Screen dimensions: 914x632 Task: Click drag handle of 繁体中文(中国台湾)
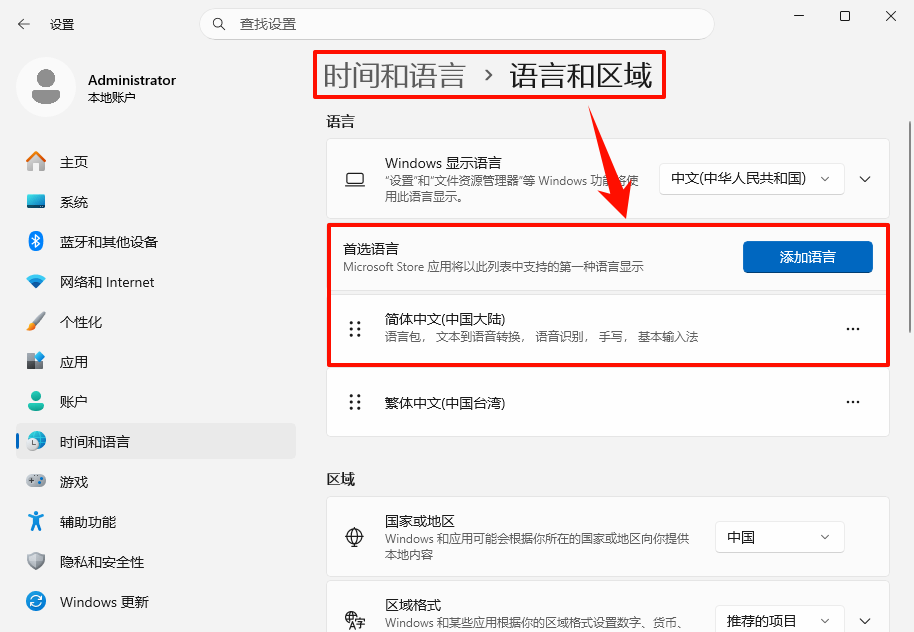[x=355, y=402]
